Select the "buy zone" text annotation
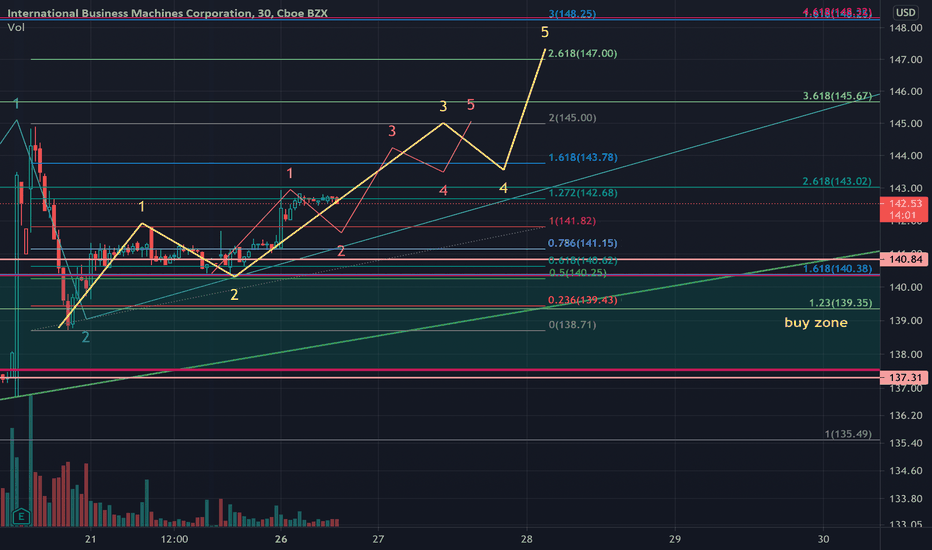 point(816,322)
